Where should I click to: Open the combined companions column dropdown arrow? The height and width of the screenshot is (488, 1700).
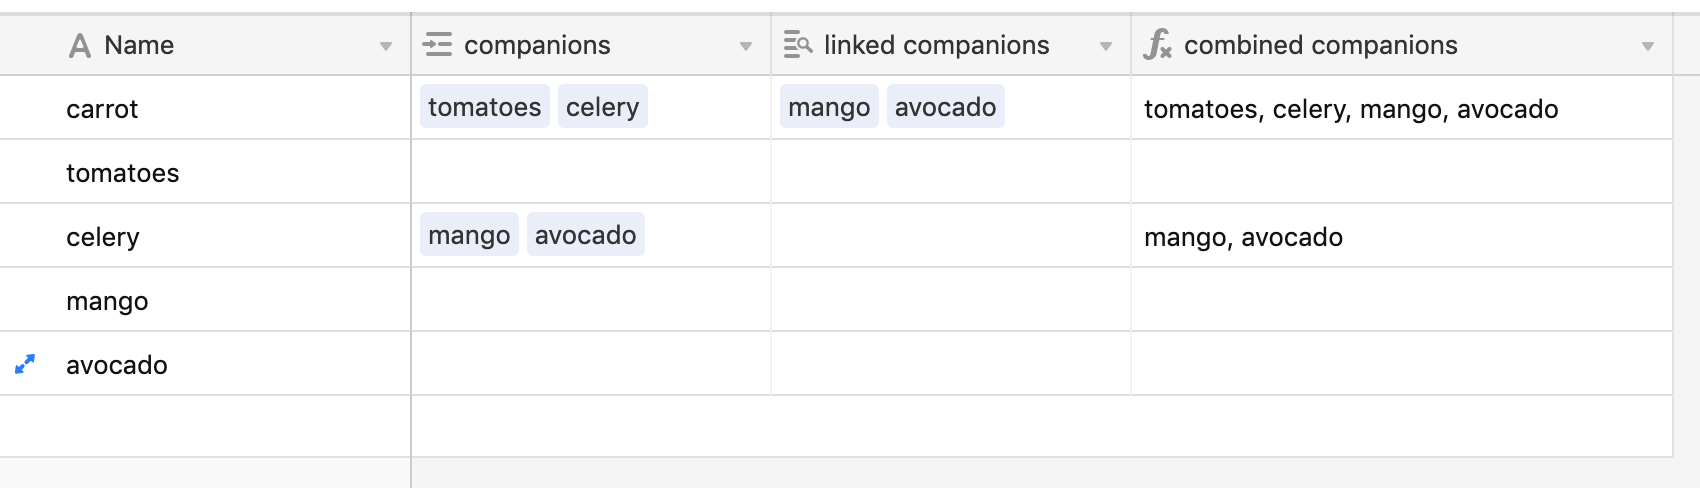(x=1648, y=47)
